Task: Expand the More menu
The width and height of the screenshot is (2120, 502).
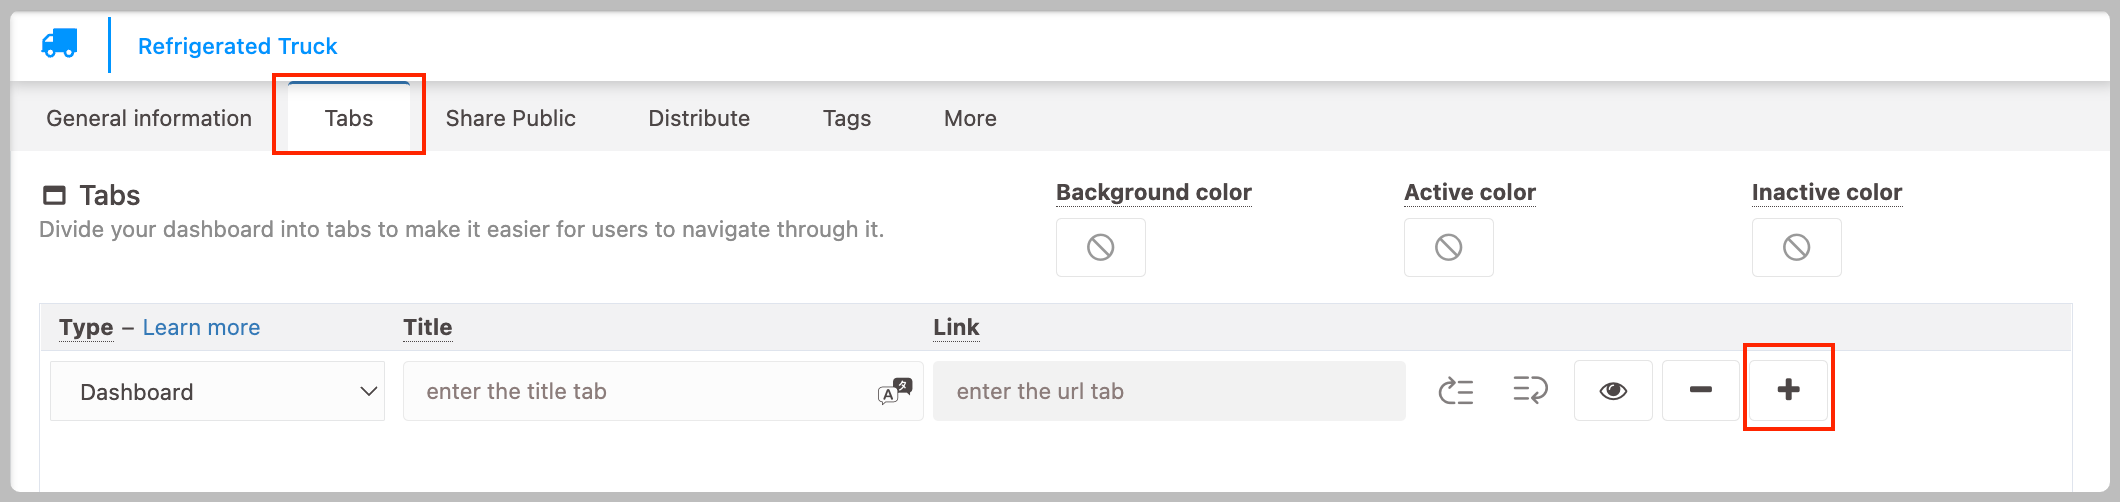Action: pos(970,118)
